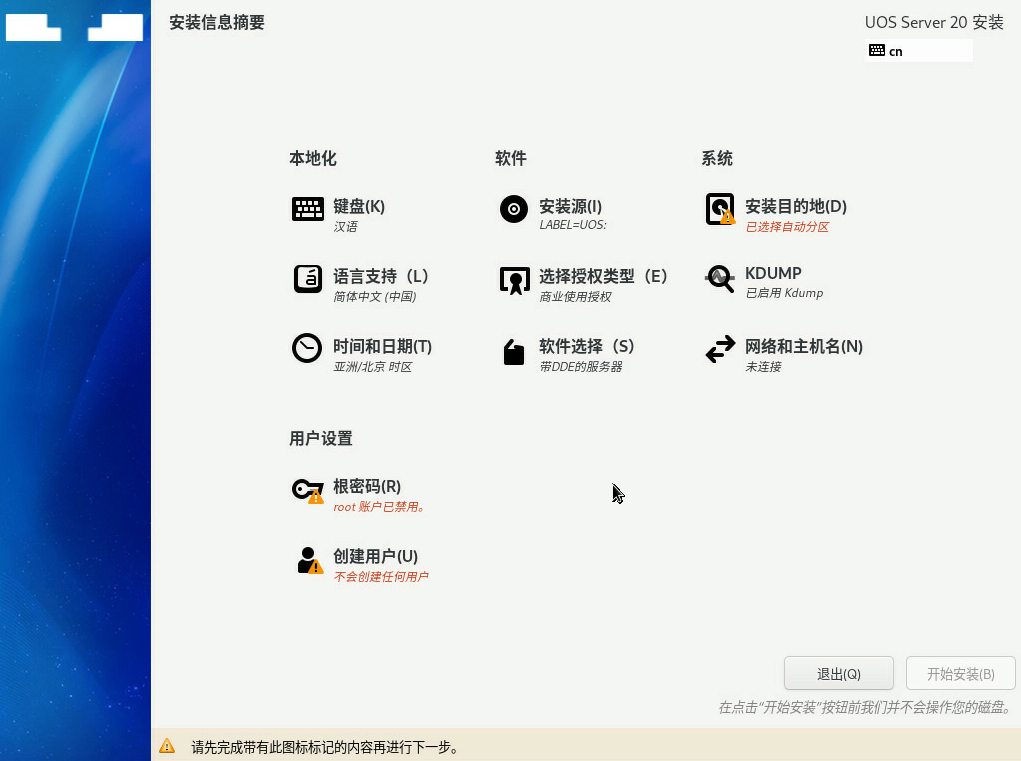Click the status text 带DDE的服务器

point(581,367)
